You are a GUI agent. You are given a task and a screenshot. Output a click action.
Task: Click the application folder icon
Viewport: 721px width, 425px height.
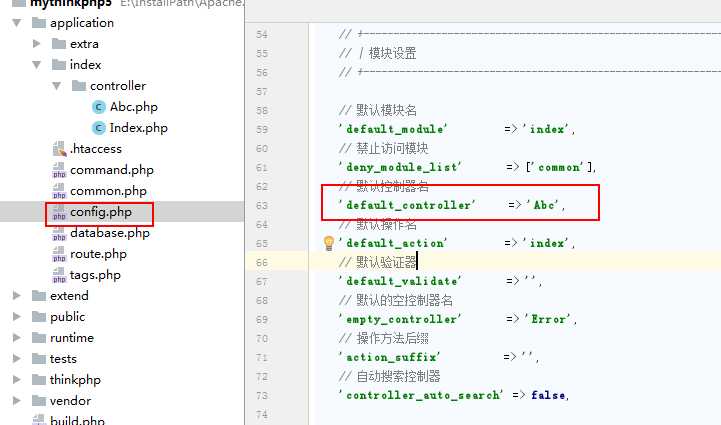[x=39, y=23]
